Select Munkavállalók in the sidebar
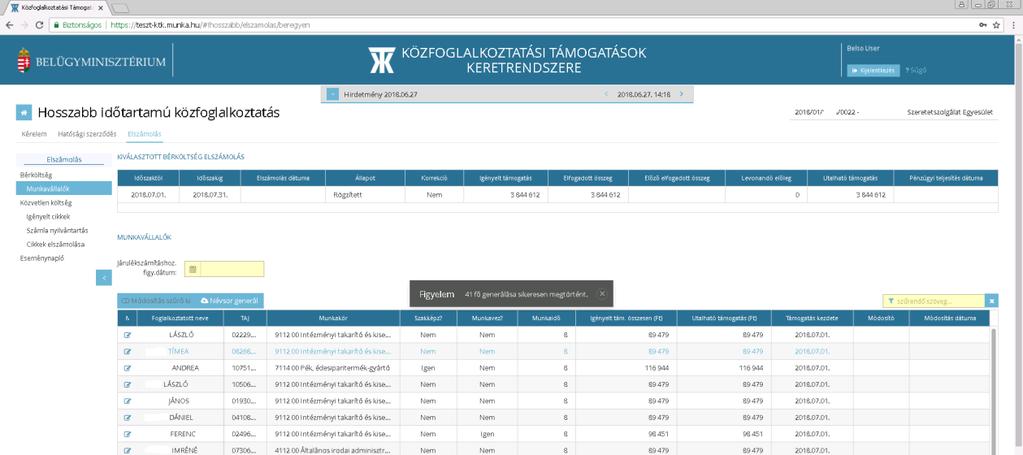Screen dimensions: 1023x455 pyautogui.click(x=64, y=189)
